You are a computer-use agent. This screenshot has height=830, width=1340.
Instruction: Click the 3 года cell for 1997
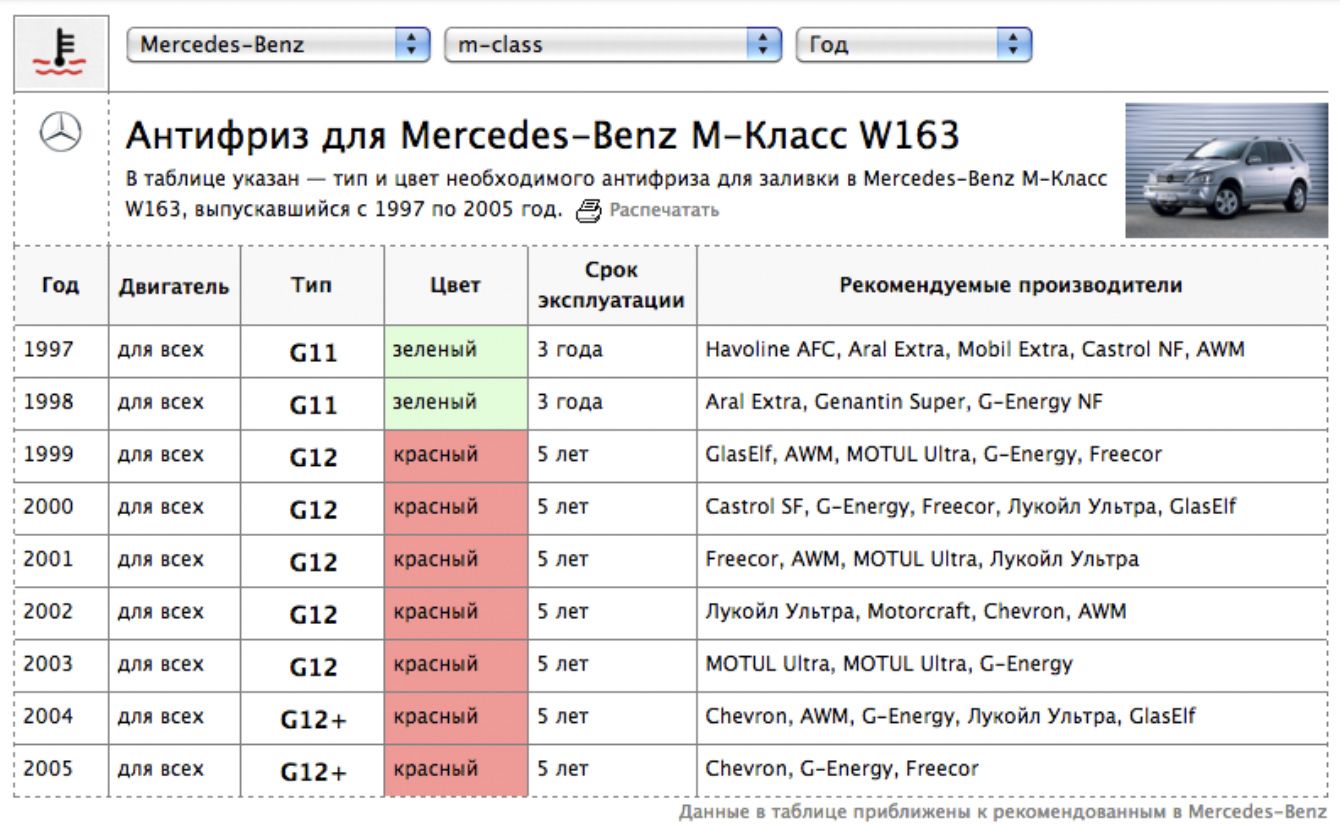click(612, 351)
